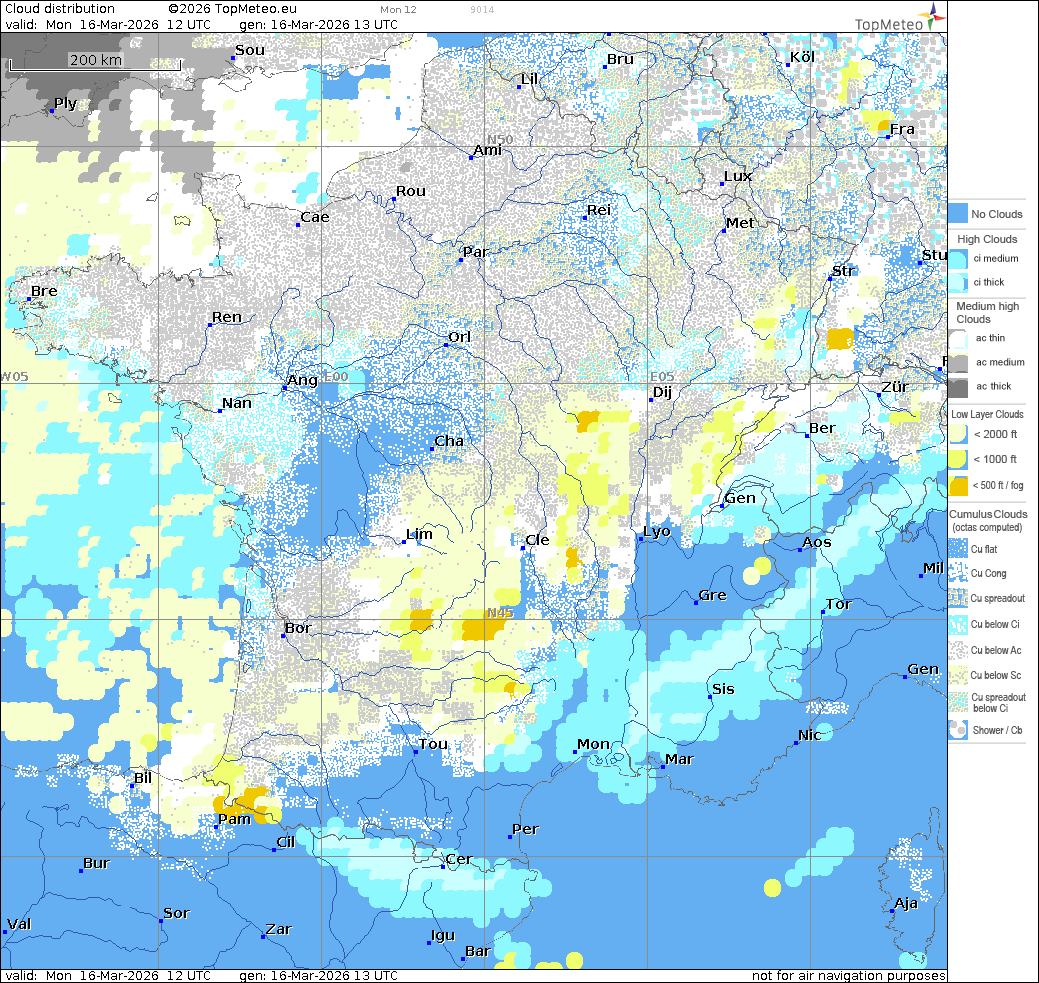Image resolution: width=1039 pixels, height=983 pixels.
Task: Select the ci medium legend icon
Action: pyautogui.click(x=957, y=258)
